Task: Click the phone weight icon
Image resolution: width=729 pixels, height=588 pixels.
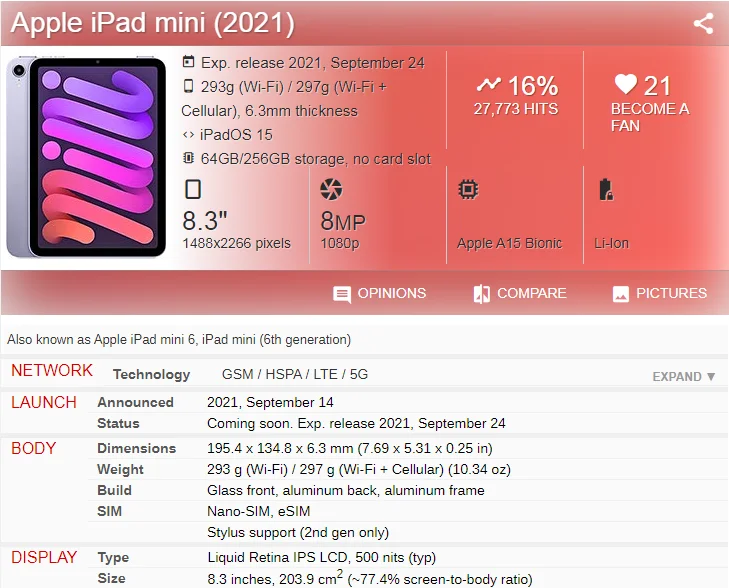Action: point(188,86)
